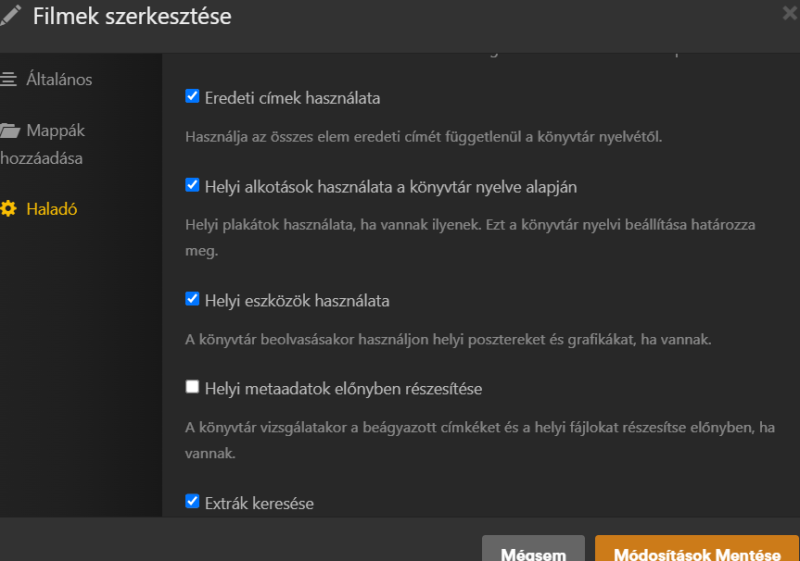This screenshot has height=561, width=800.
Task: Toggle Helyi eszközök használata checkbox
Action: (x=192, y=298)
